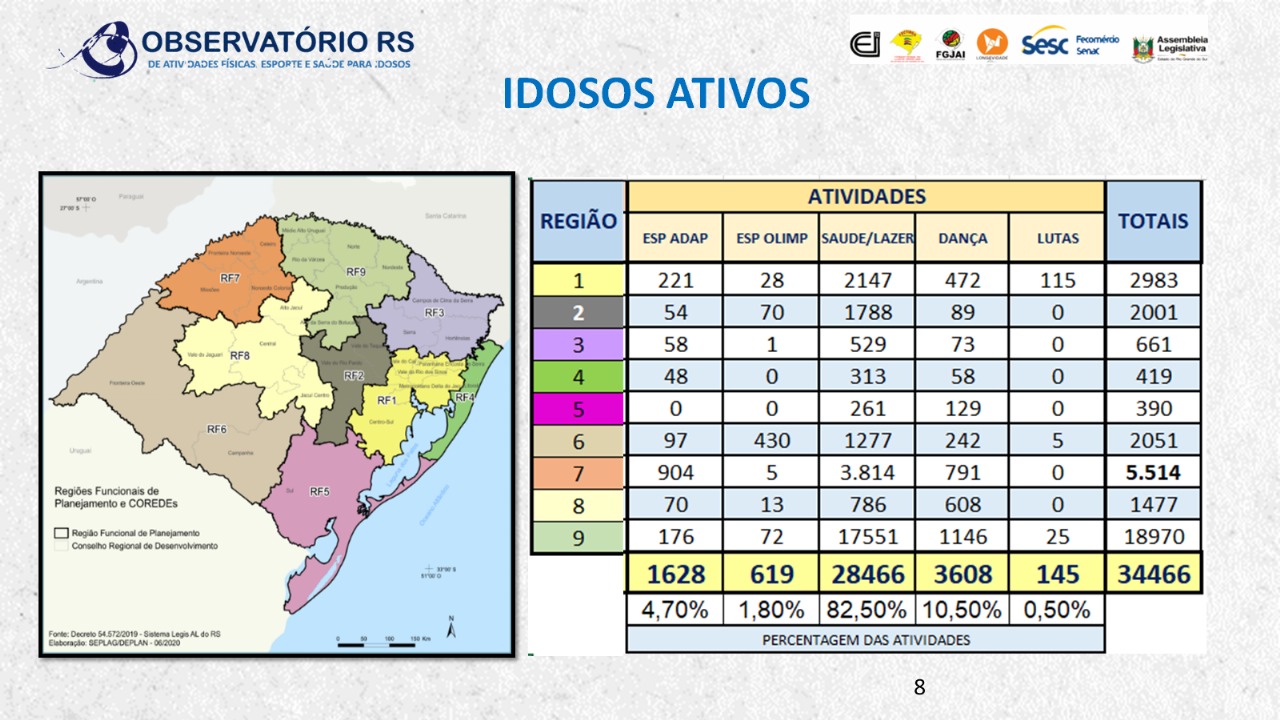Click the bold 5.514 total cell
1280x720 pixels.
point(1153,472)
